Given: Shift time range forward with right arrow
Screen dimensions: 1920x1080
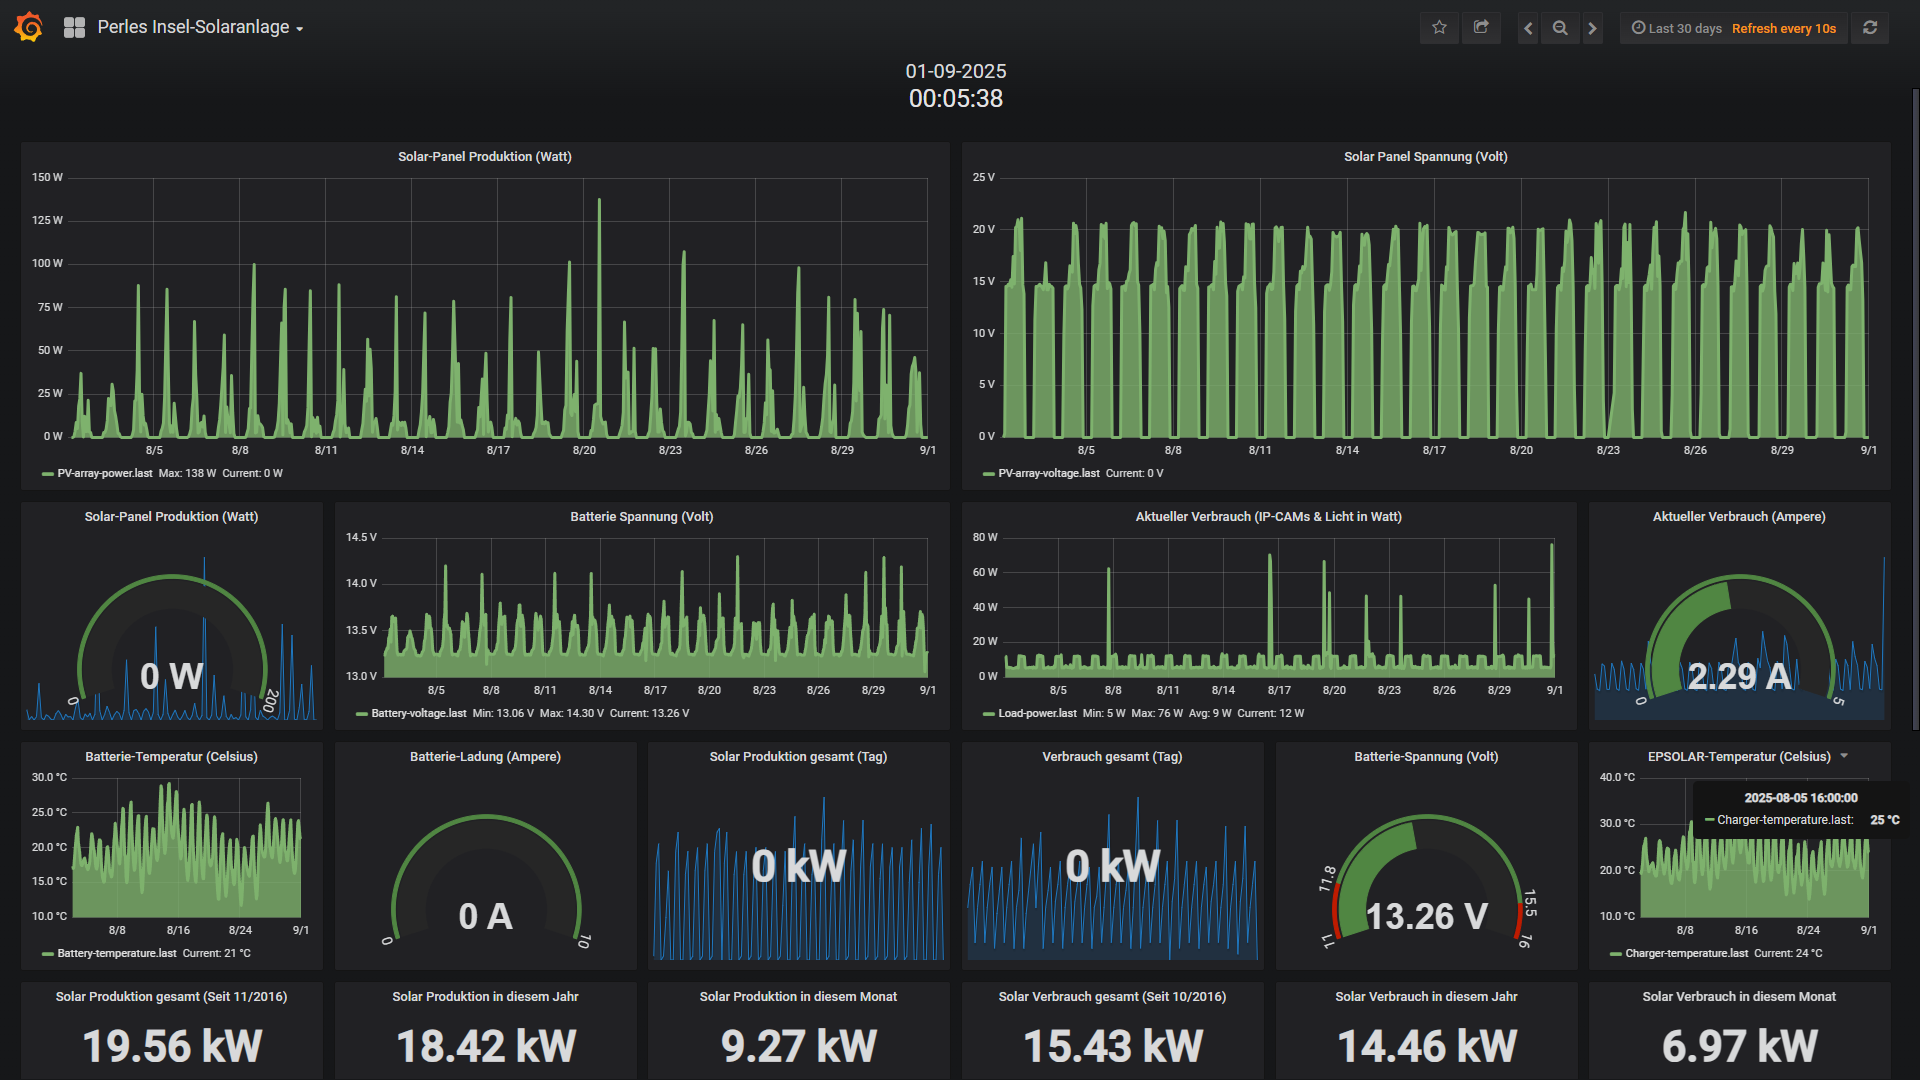Looking at the screenshot, I should [1593, 28].
